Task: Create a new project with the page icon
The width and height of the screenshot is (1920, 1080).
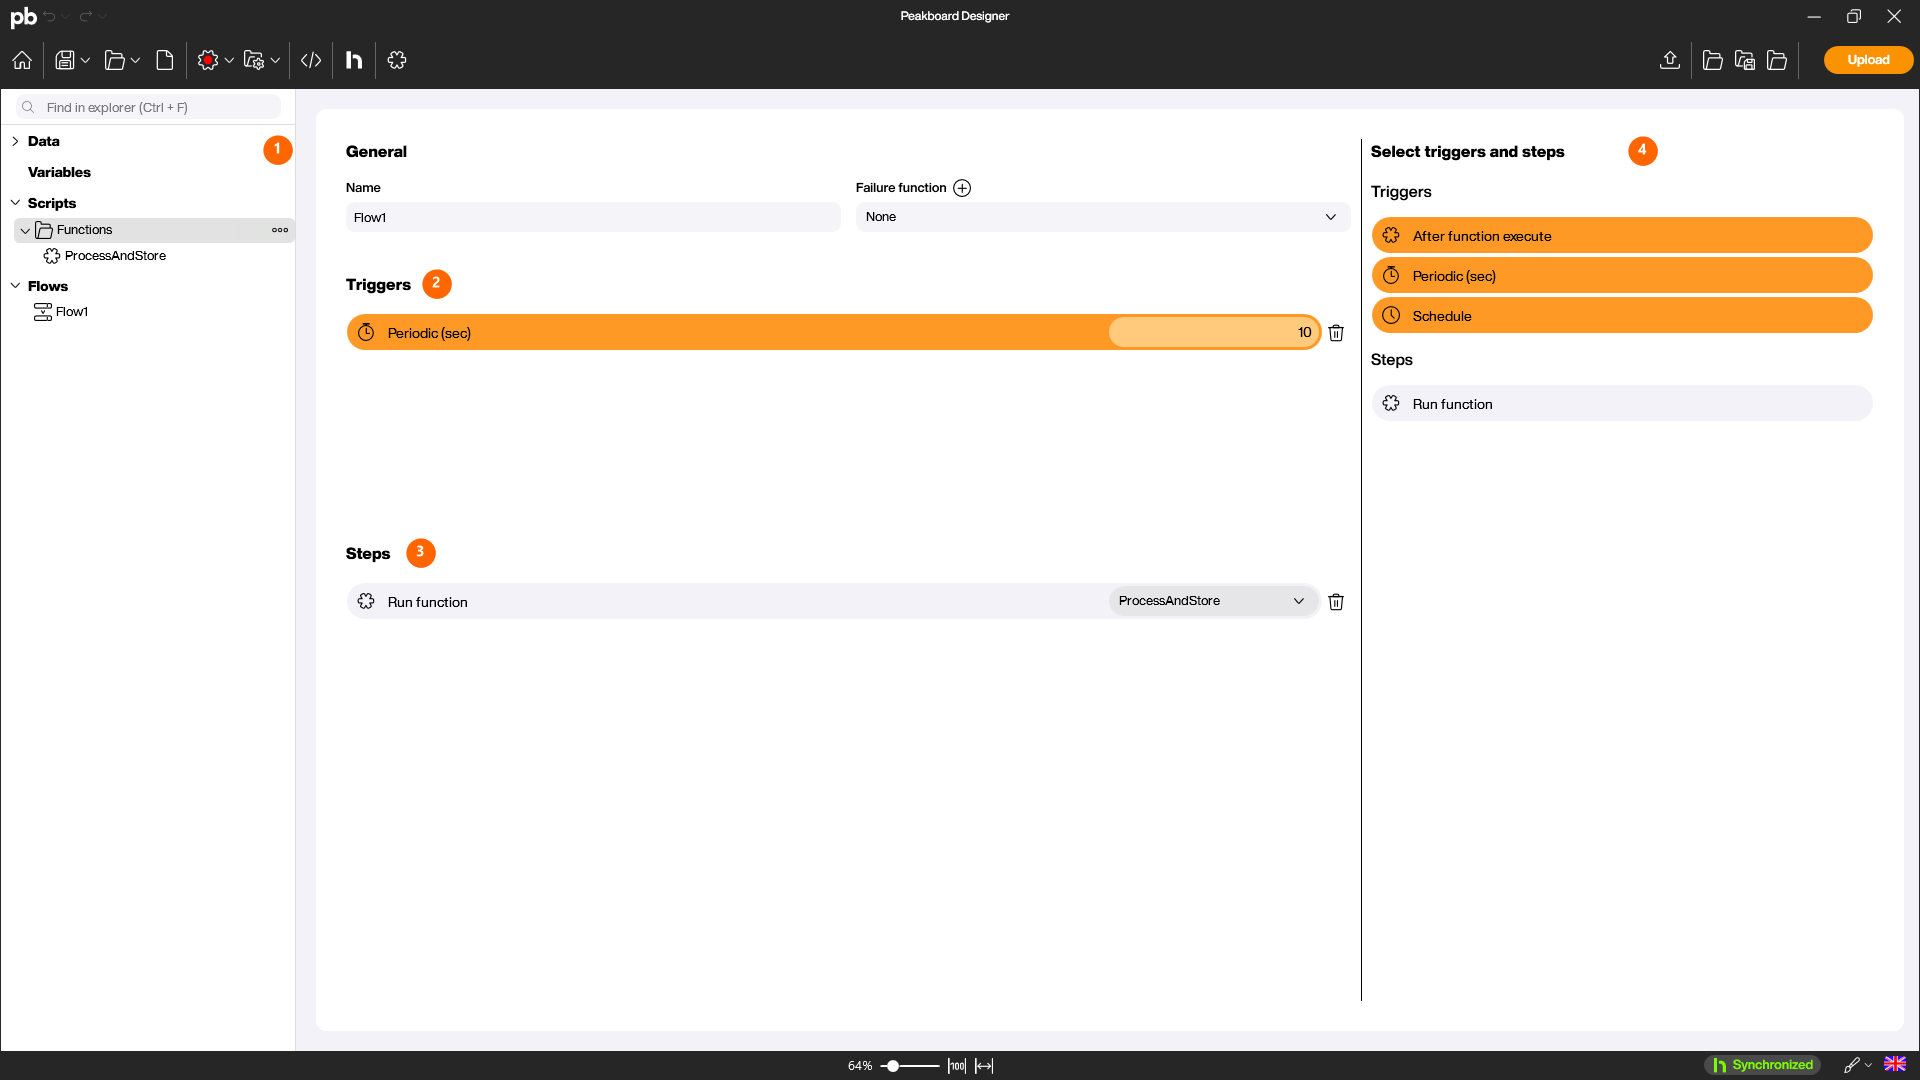Action: pos(165,60)
